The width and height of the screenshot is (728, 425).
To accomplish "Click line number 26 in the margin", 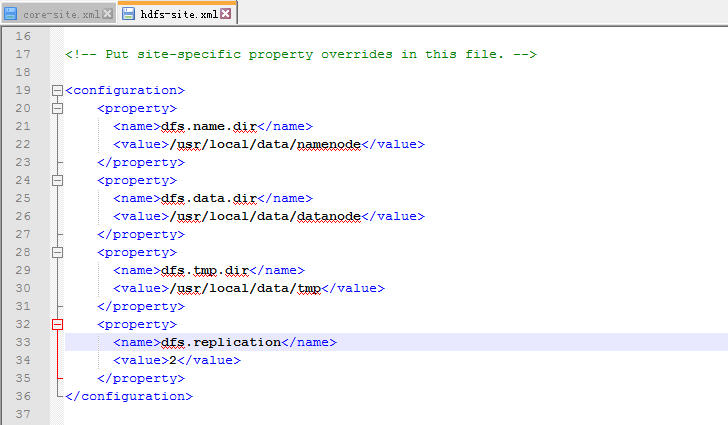I will pyautogui.click(x=23, y=216).
